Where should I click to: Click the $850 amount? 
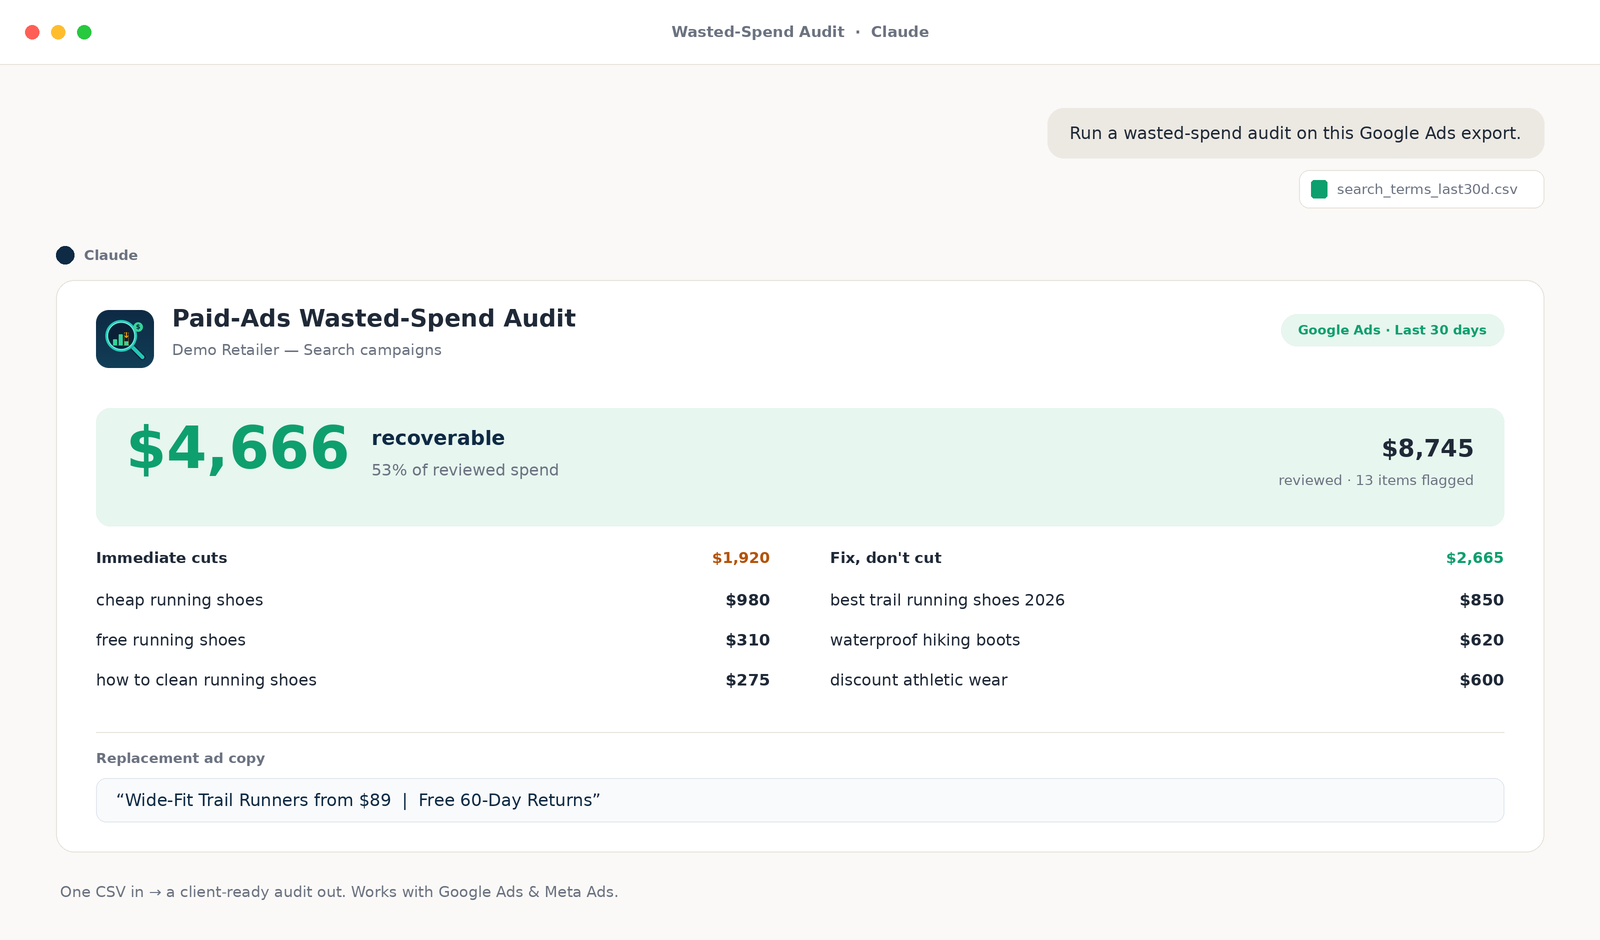click(x=1481, y=600)
